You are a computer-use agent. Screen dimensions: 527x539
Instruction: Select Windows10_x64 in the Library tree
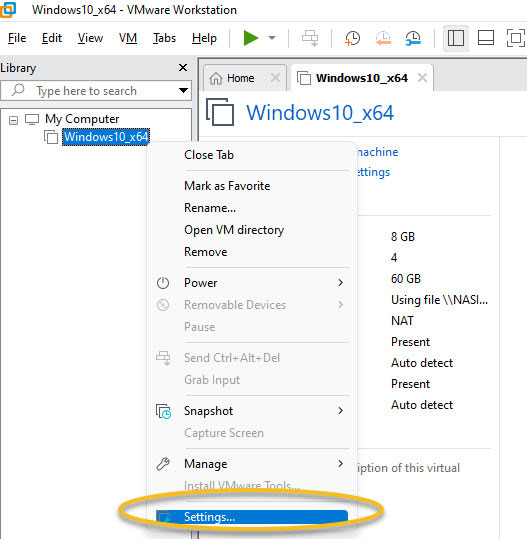tap(106, 137)
